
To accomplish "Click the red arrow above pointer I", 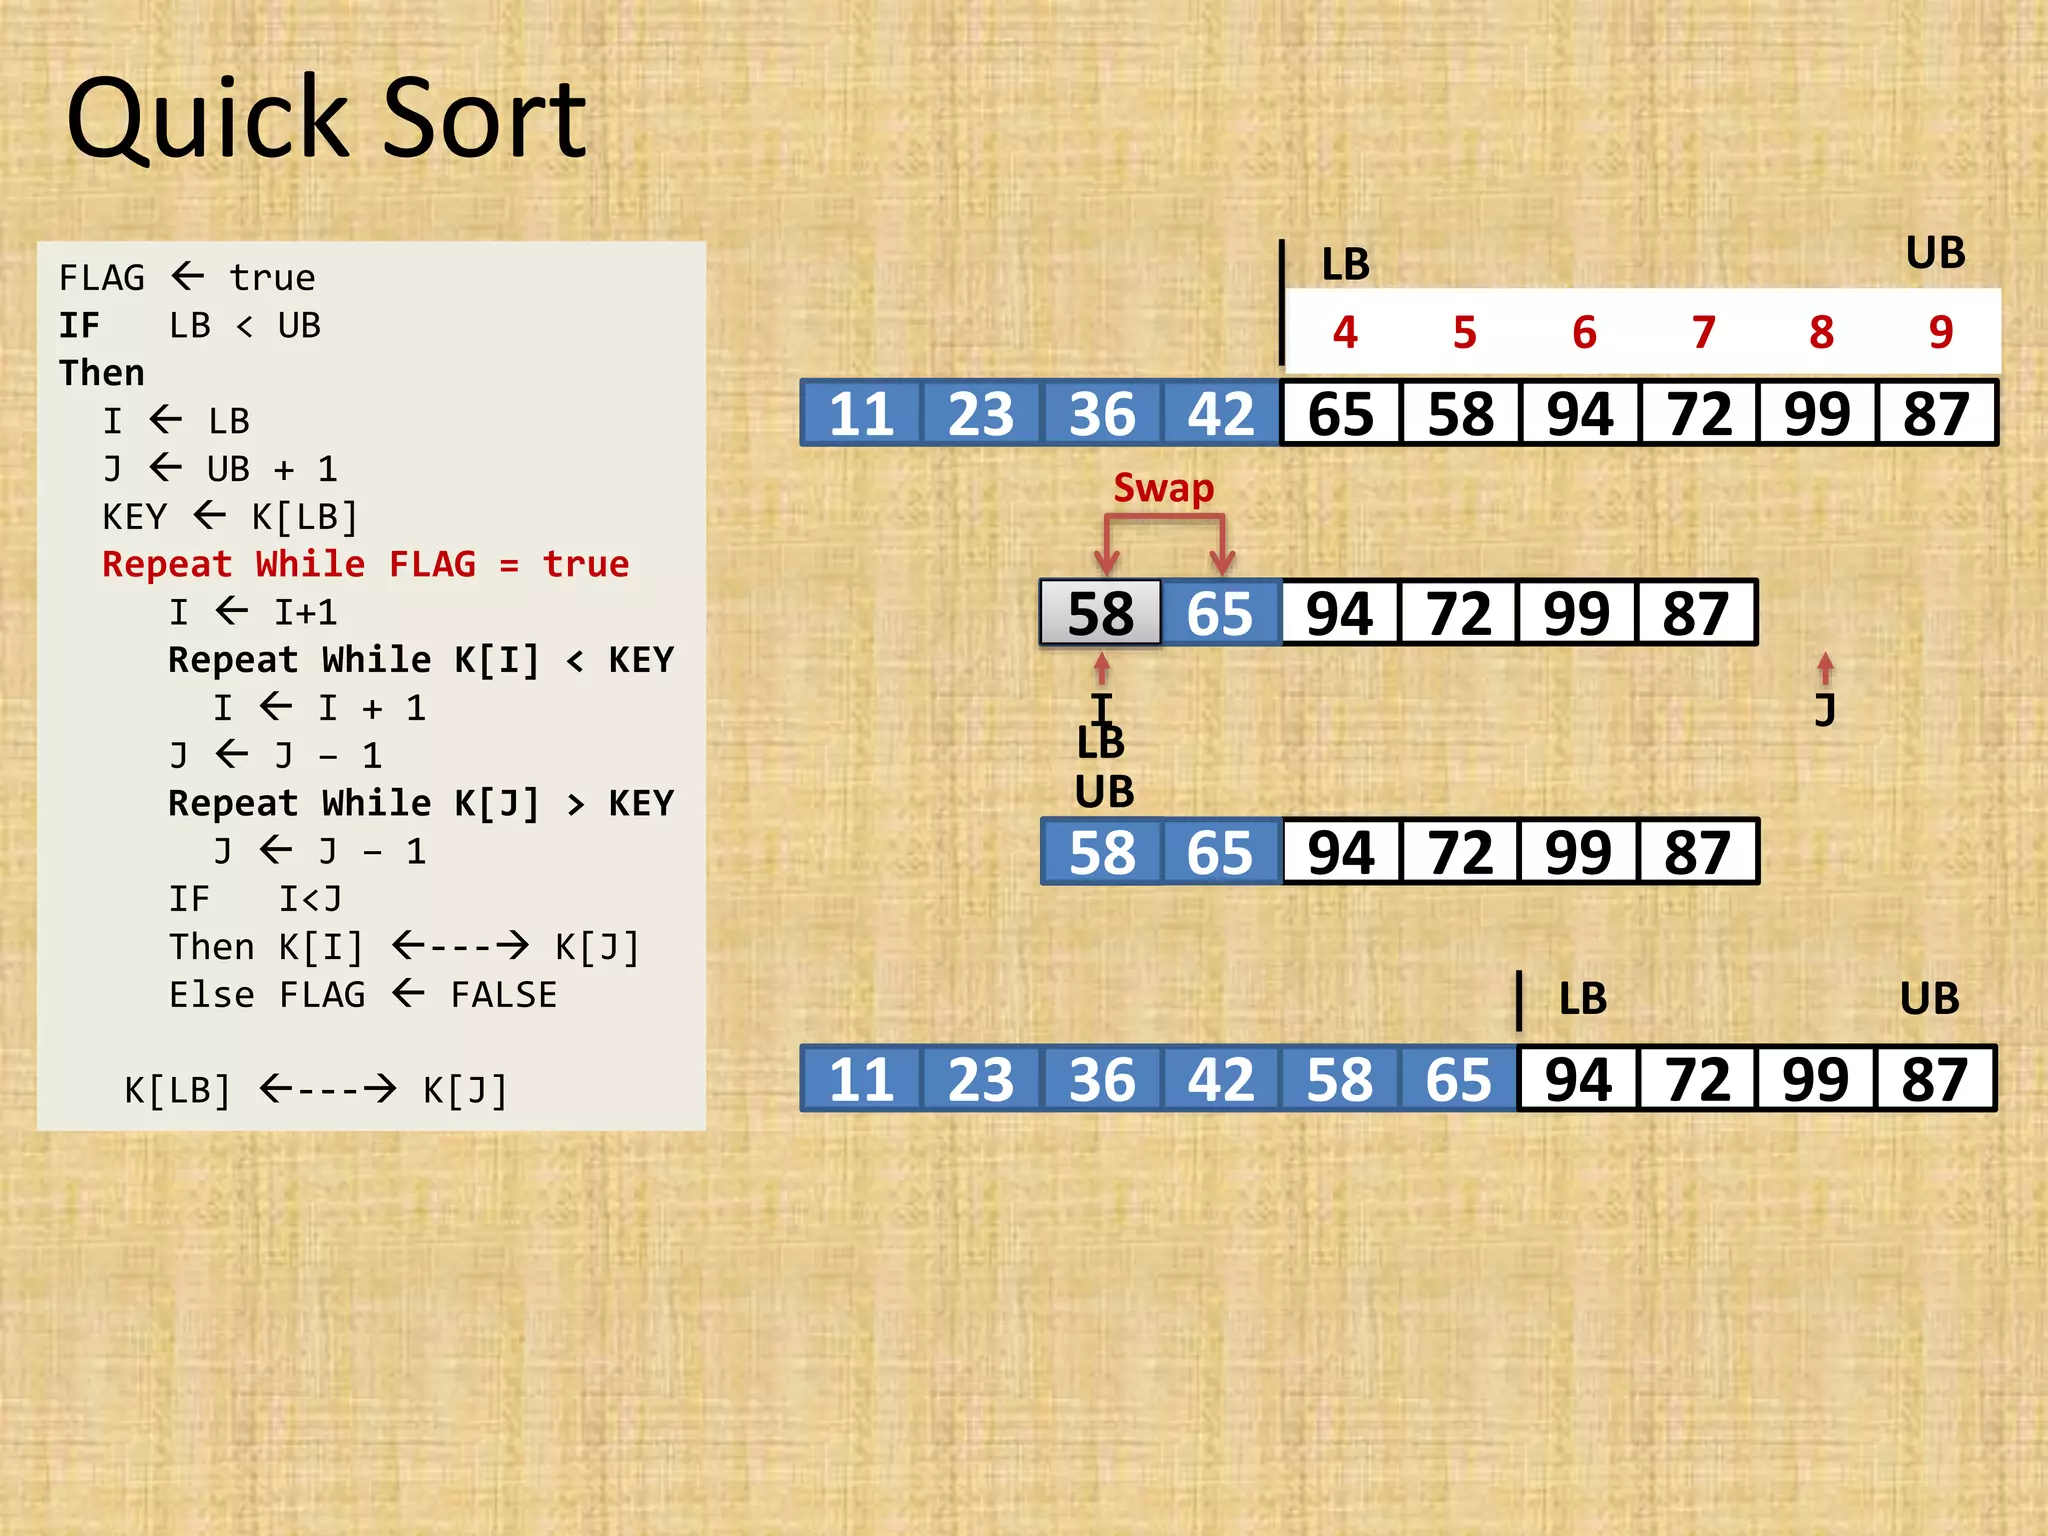I will pyautogui.click(x=1102, y=668).
